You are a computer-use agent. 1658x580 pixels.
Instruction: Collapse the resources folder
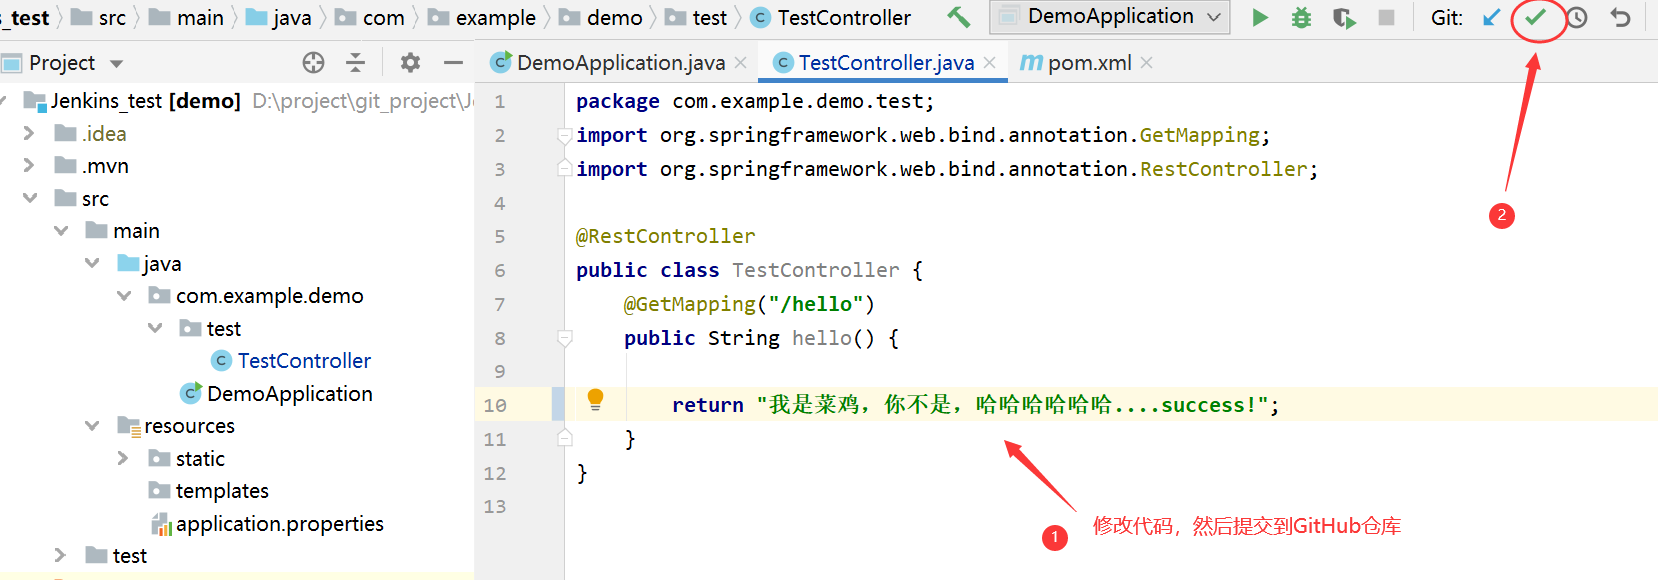point(92,425)
